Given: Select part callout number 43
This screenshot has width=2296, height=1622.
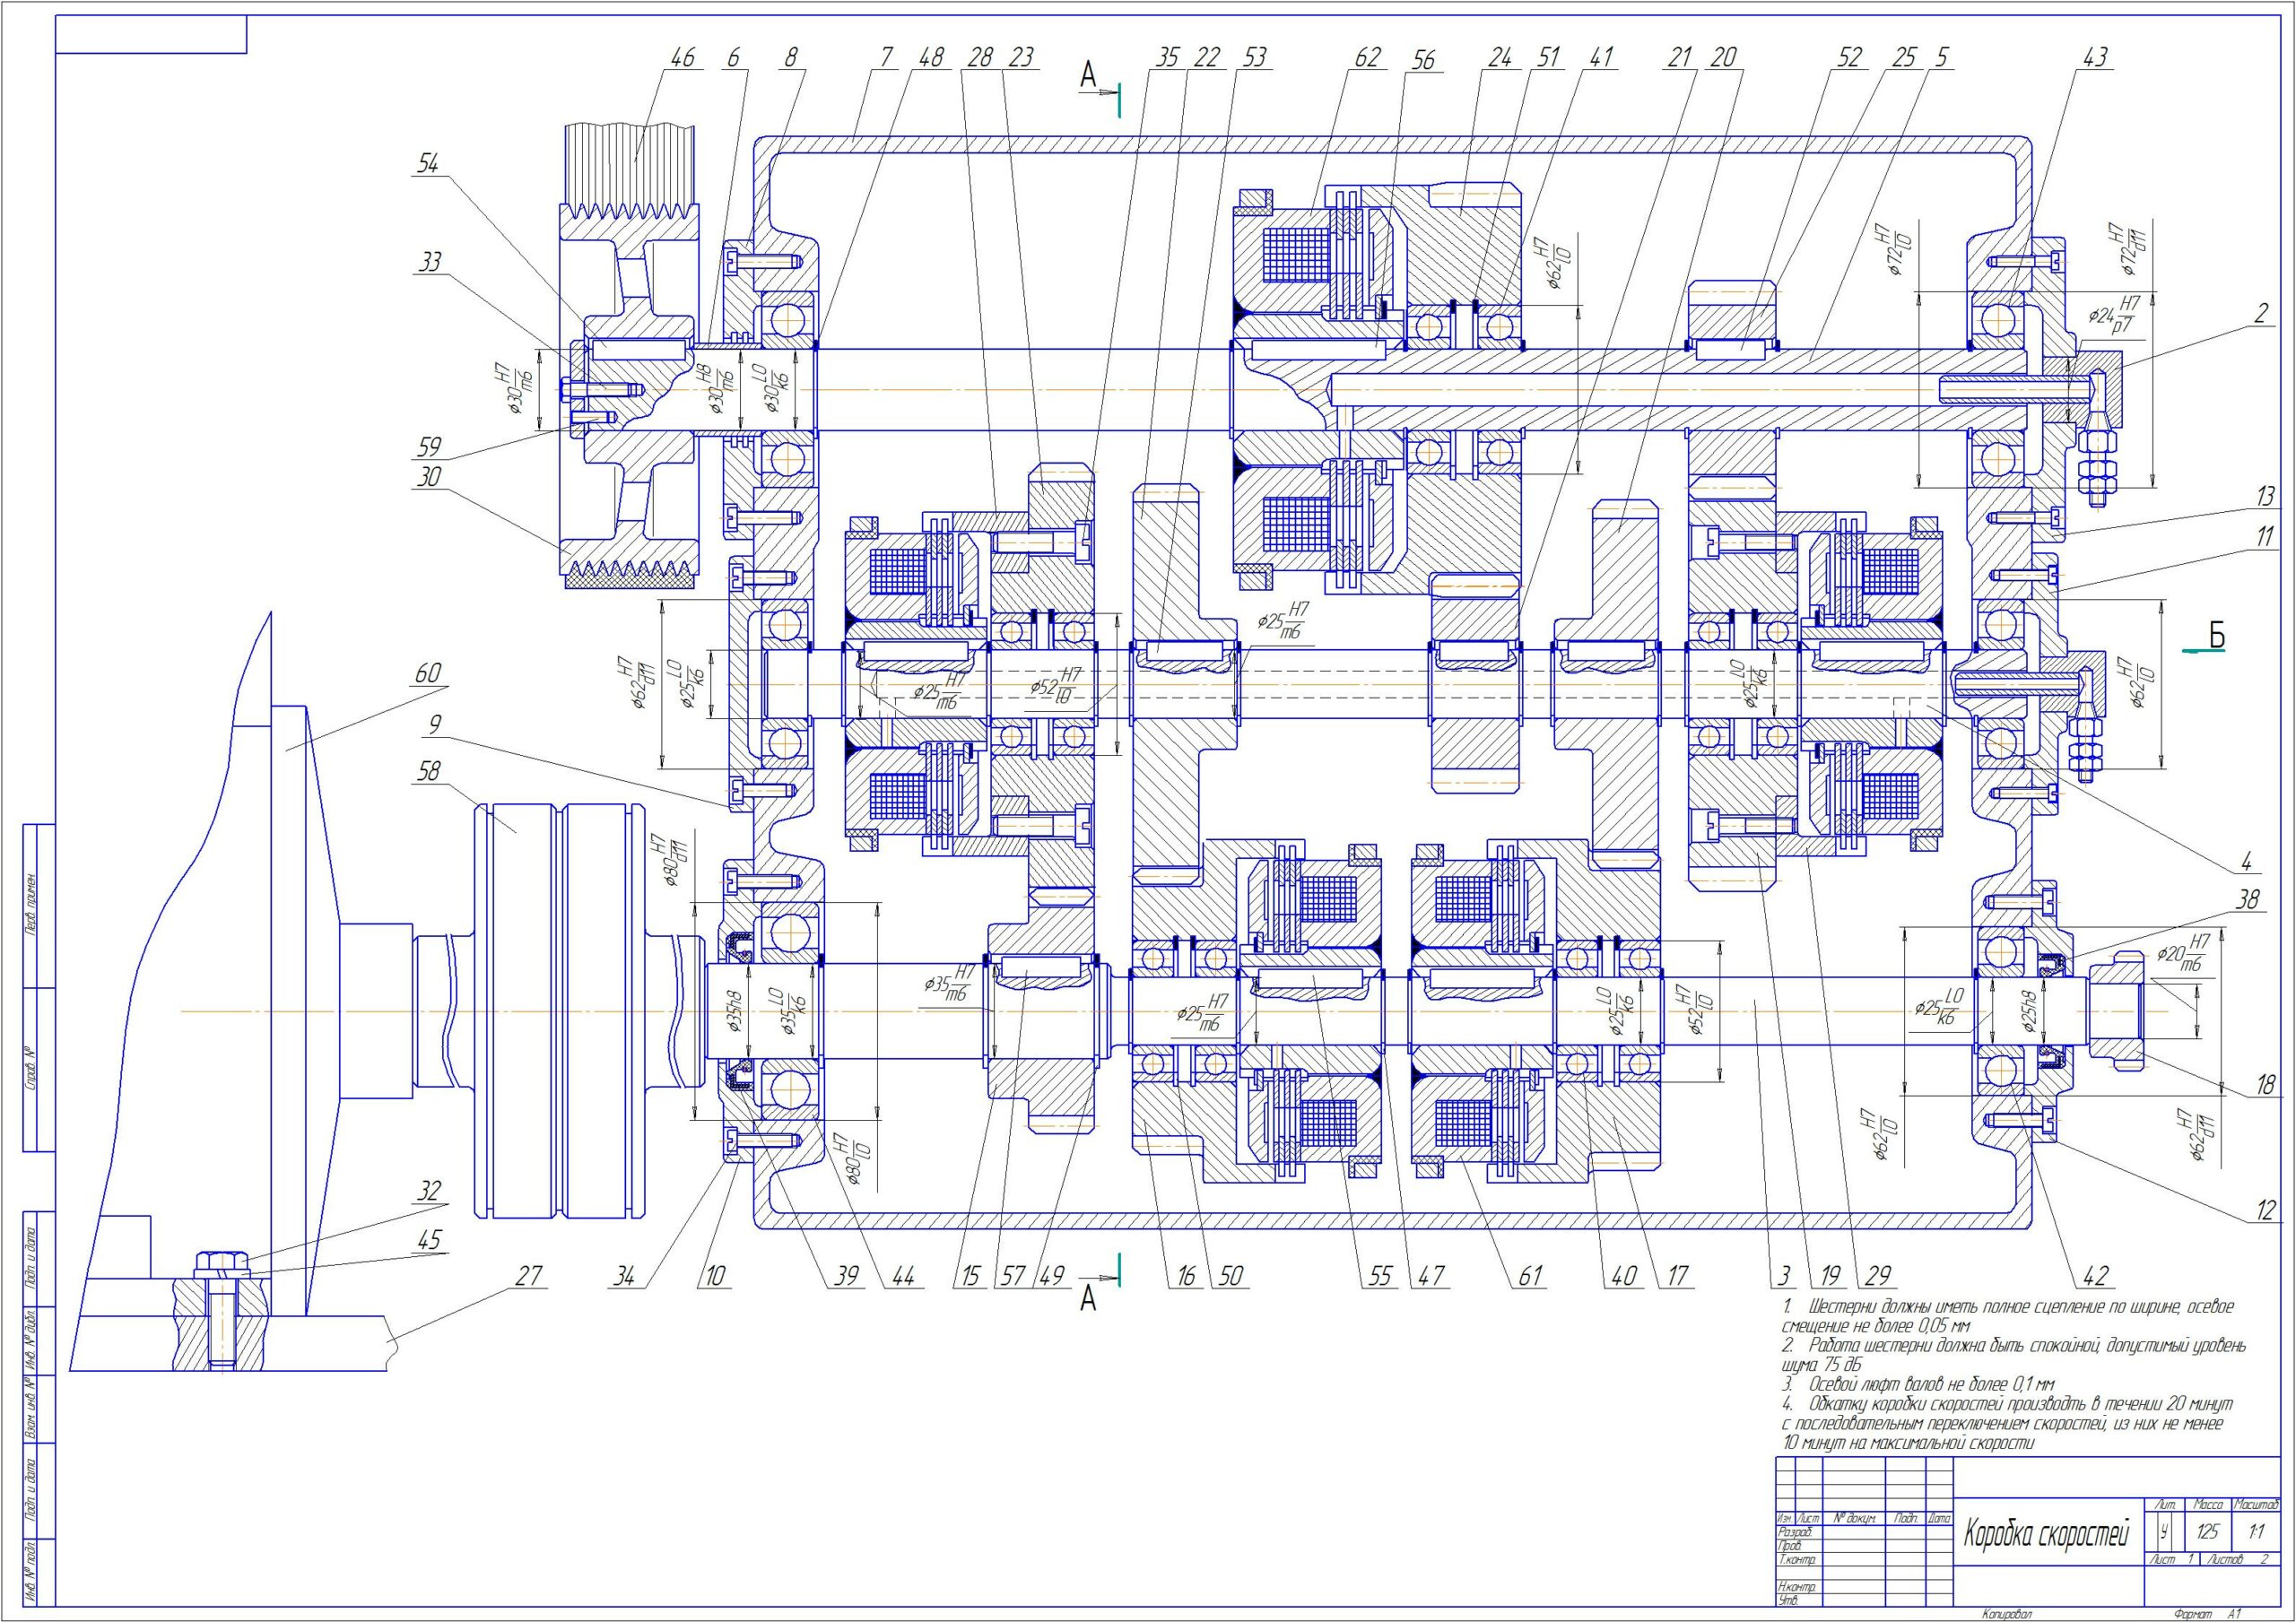Looking at the screenshot, I should pyautogui.click(x=2094, y=58).
